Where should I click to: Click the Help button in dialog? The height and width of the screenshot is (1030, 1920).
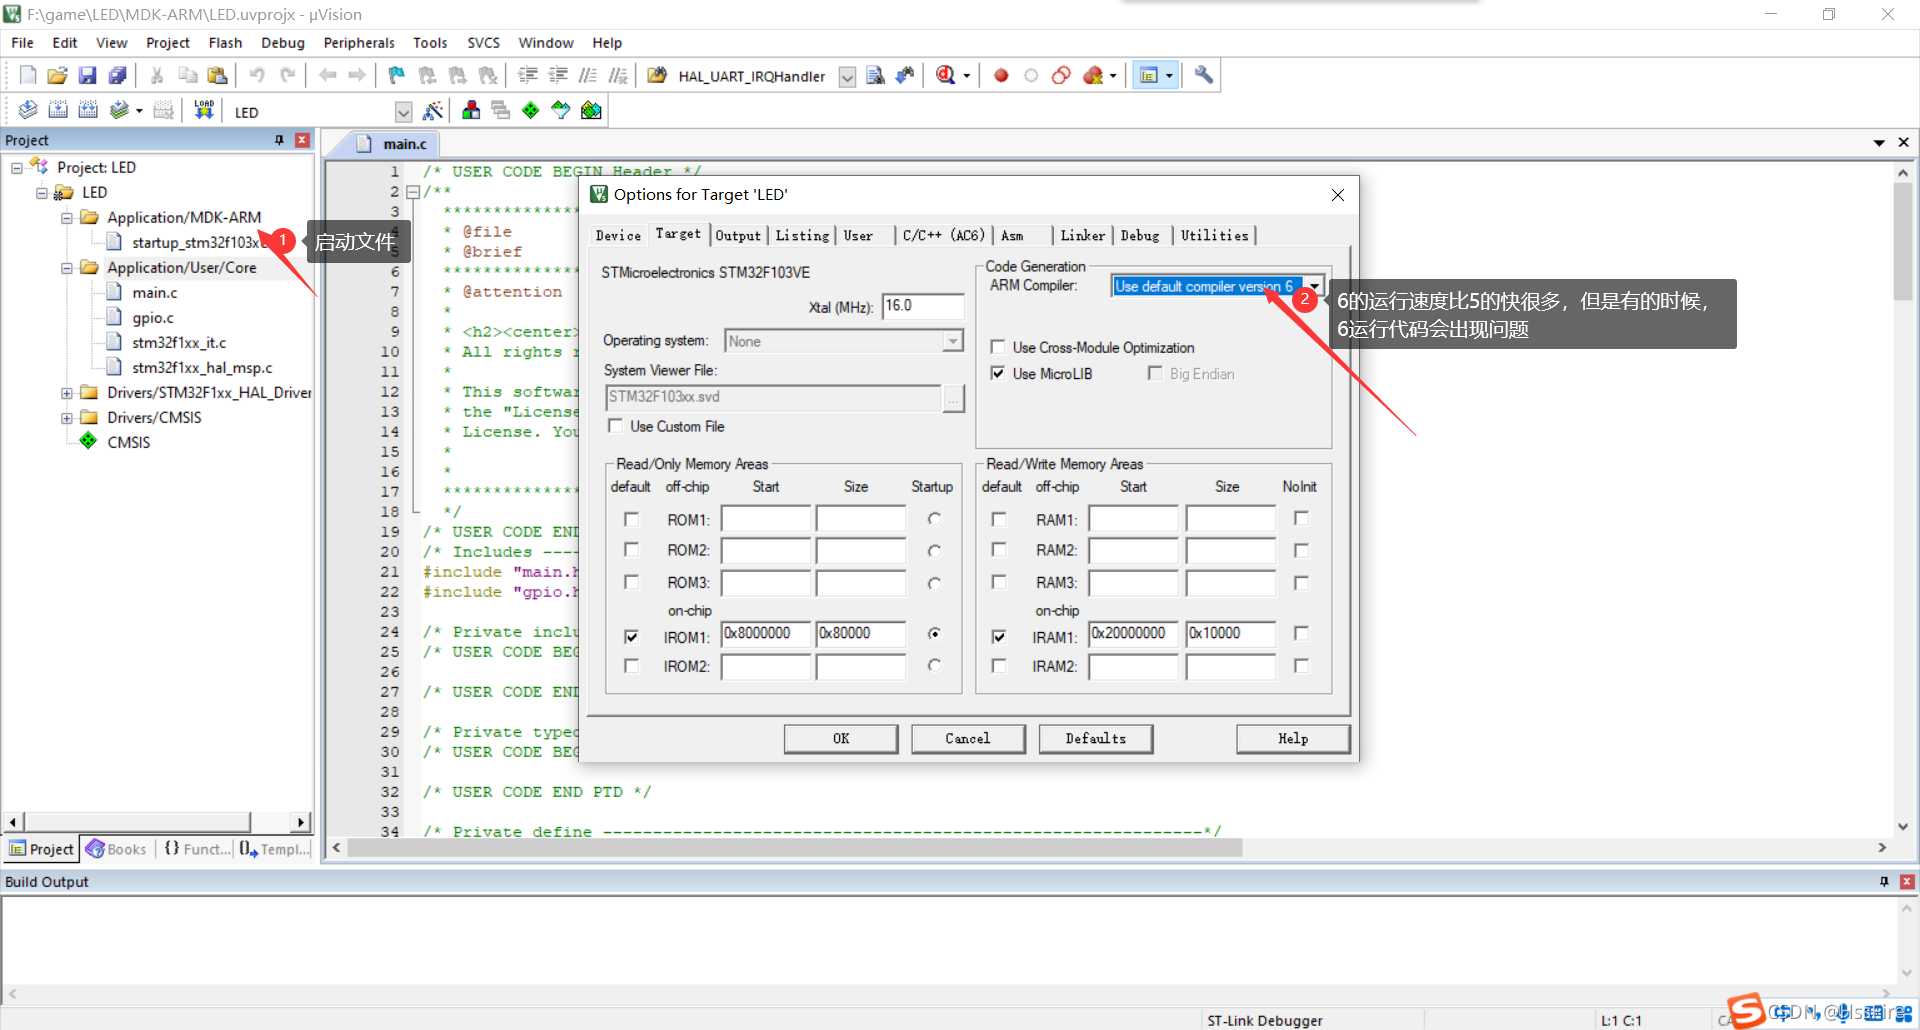click(1293, 739)
